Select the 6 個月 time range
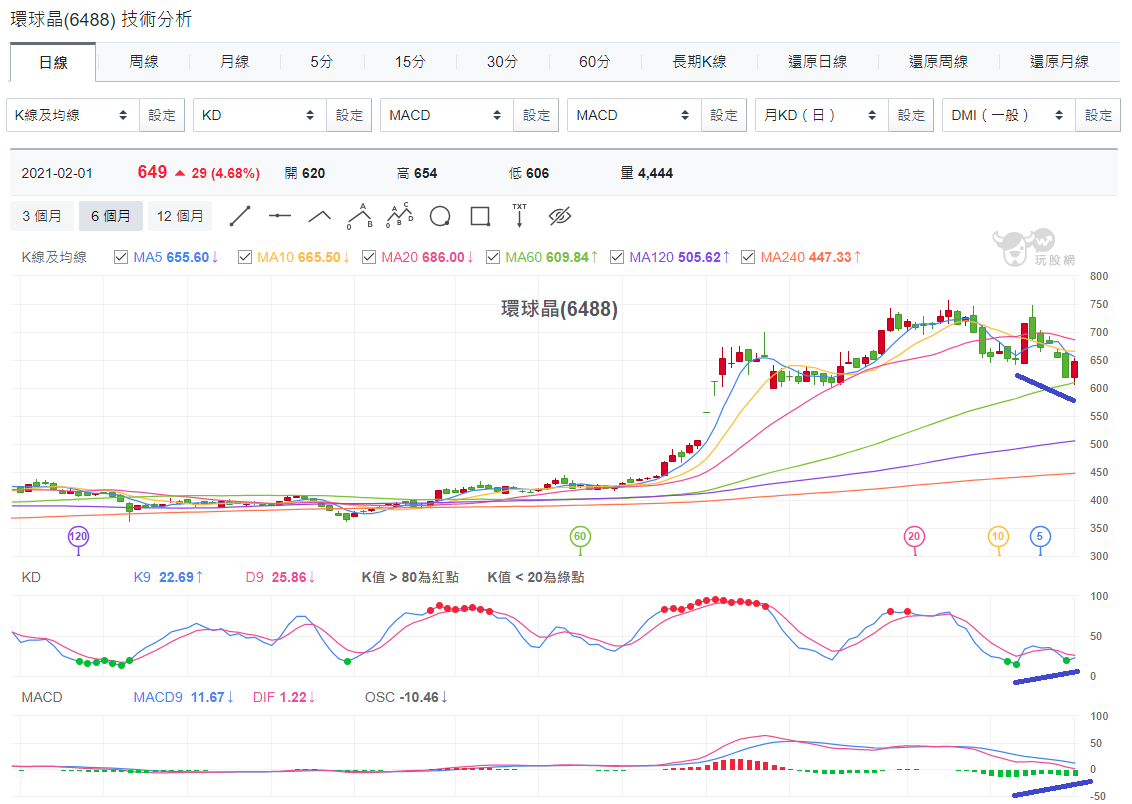1132x804 pixels. 110,216
